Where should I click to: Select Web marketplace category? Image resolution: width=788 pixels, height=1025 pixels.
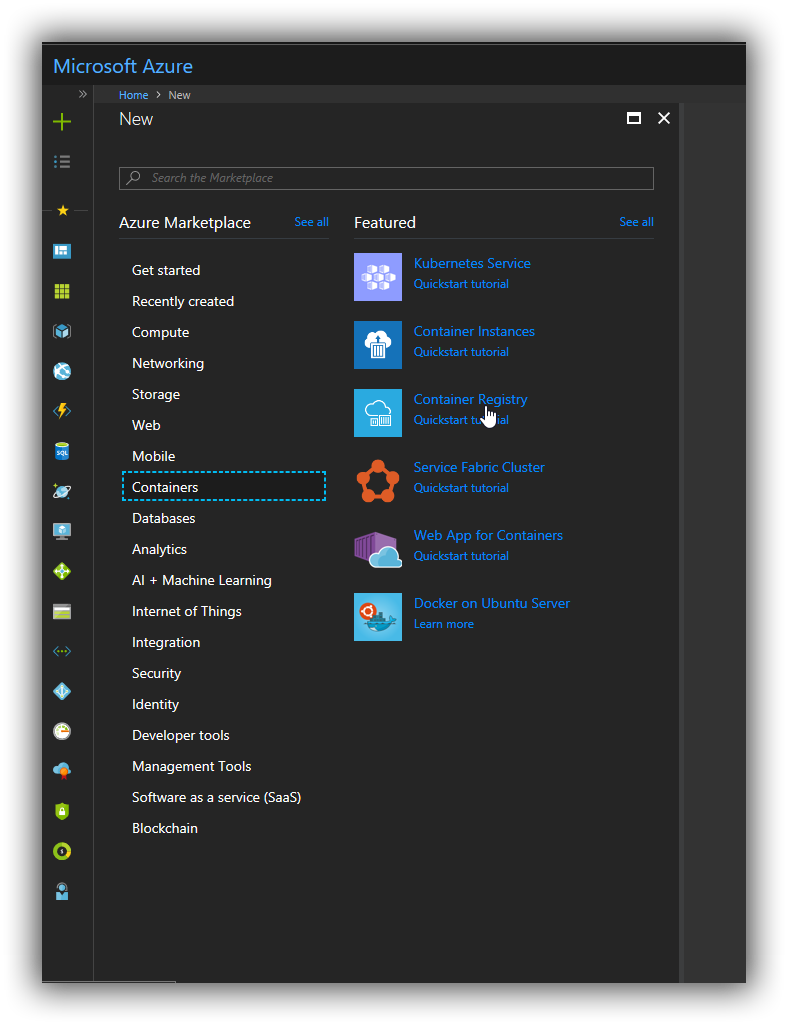pos(146,425)
